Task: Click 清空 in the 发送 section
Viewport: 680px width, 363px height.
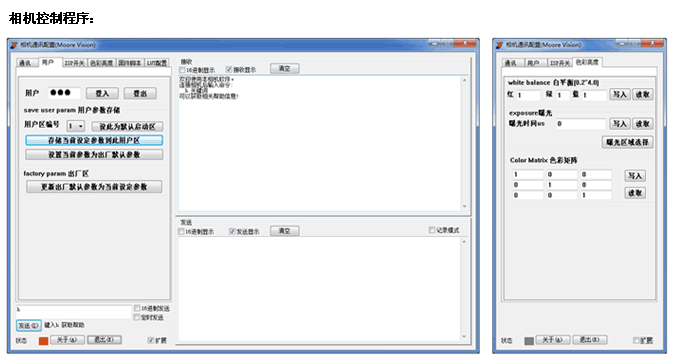Action: click(x=284, y=231)
